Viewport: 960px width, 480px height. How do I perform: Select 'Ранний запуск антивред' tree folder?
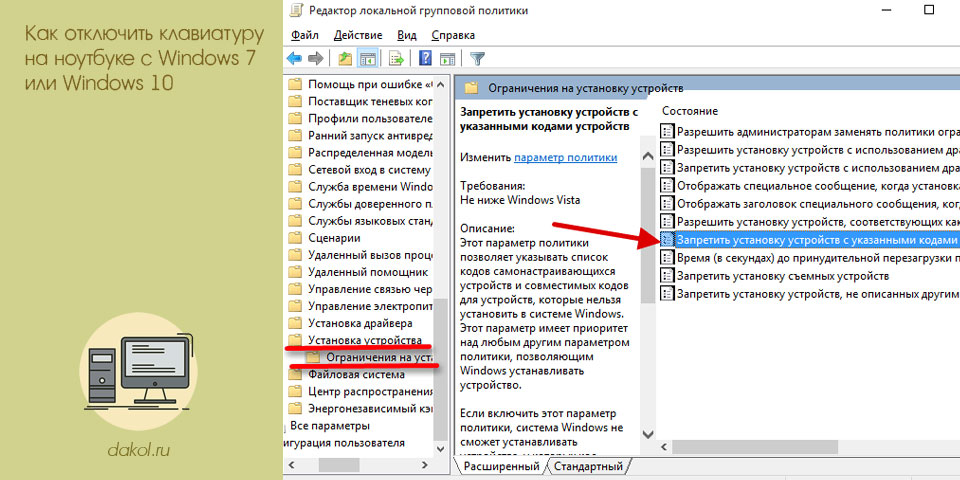pos(370,135)
